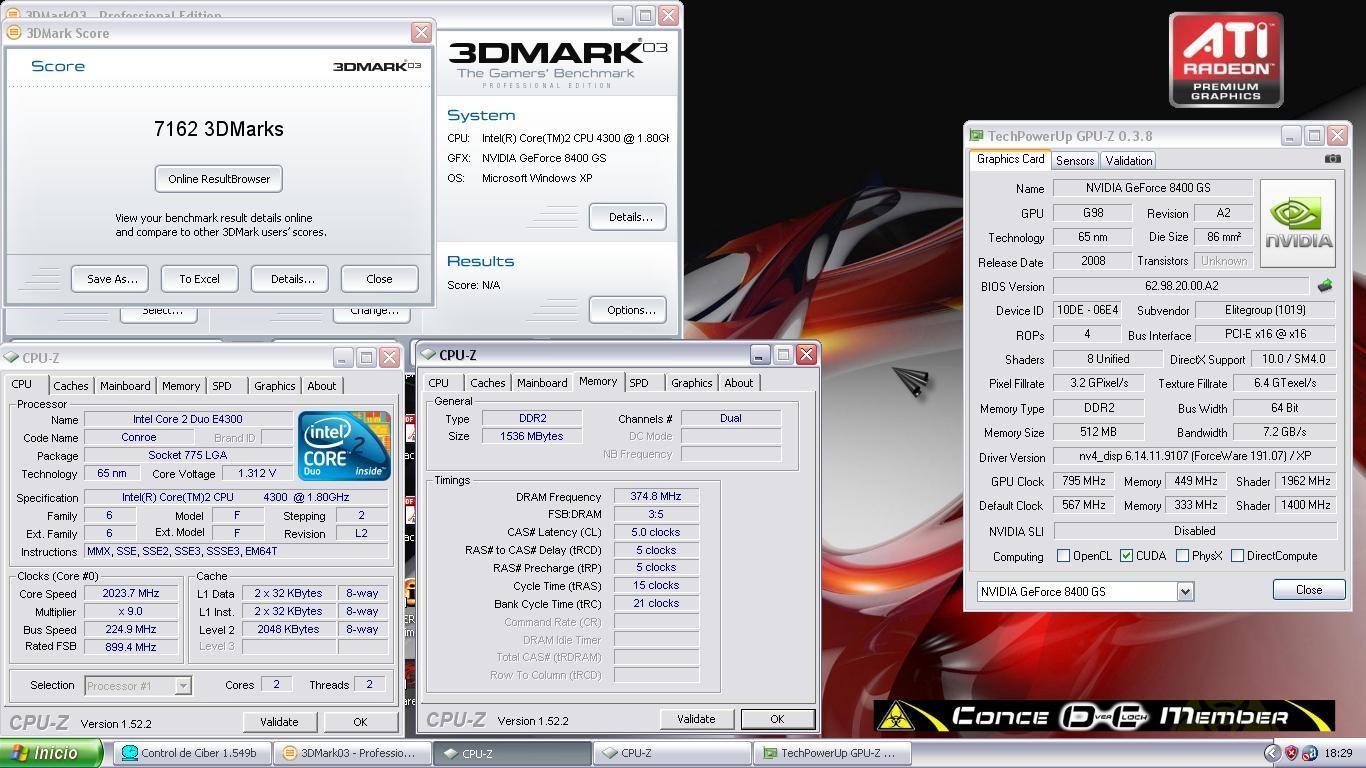The image size is (1366, 768).
Task: Enable the DirectCompute checkbox
Action: 1237,556
